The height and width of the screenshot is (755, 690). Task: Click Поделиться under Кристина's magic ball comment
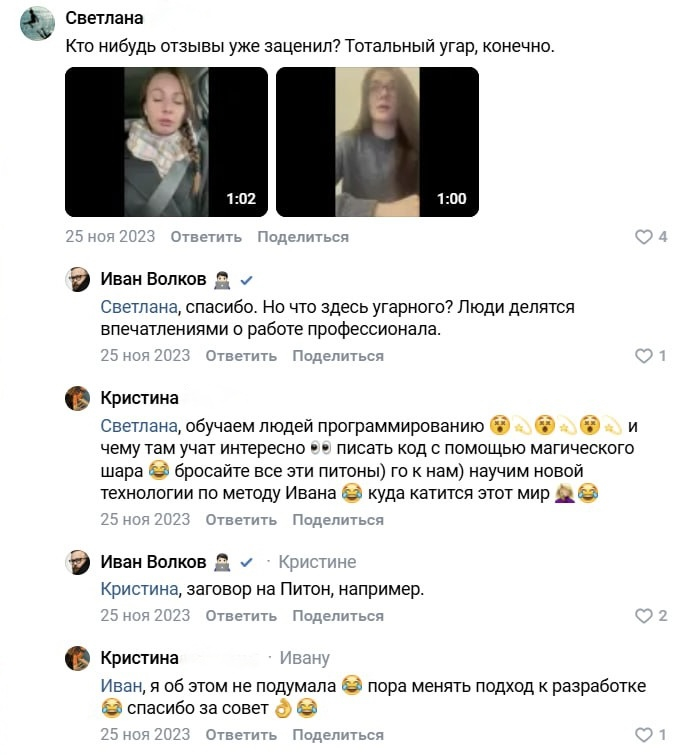coord(338,520)
